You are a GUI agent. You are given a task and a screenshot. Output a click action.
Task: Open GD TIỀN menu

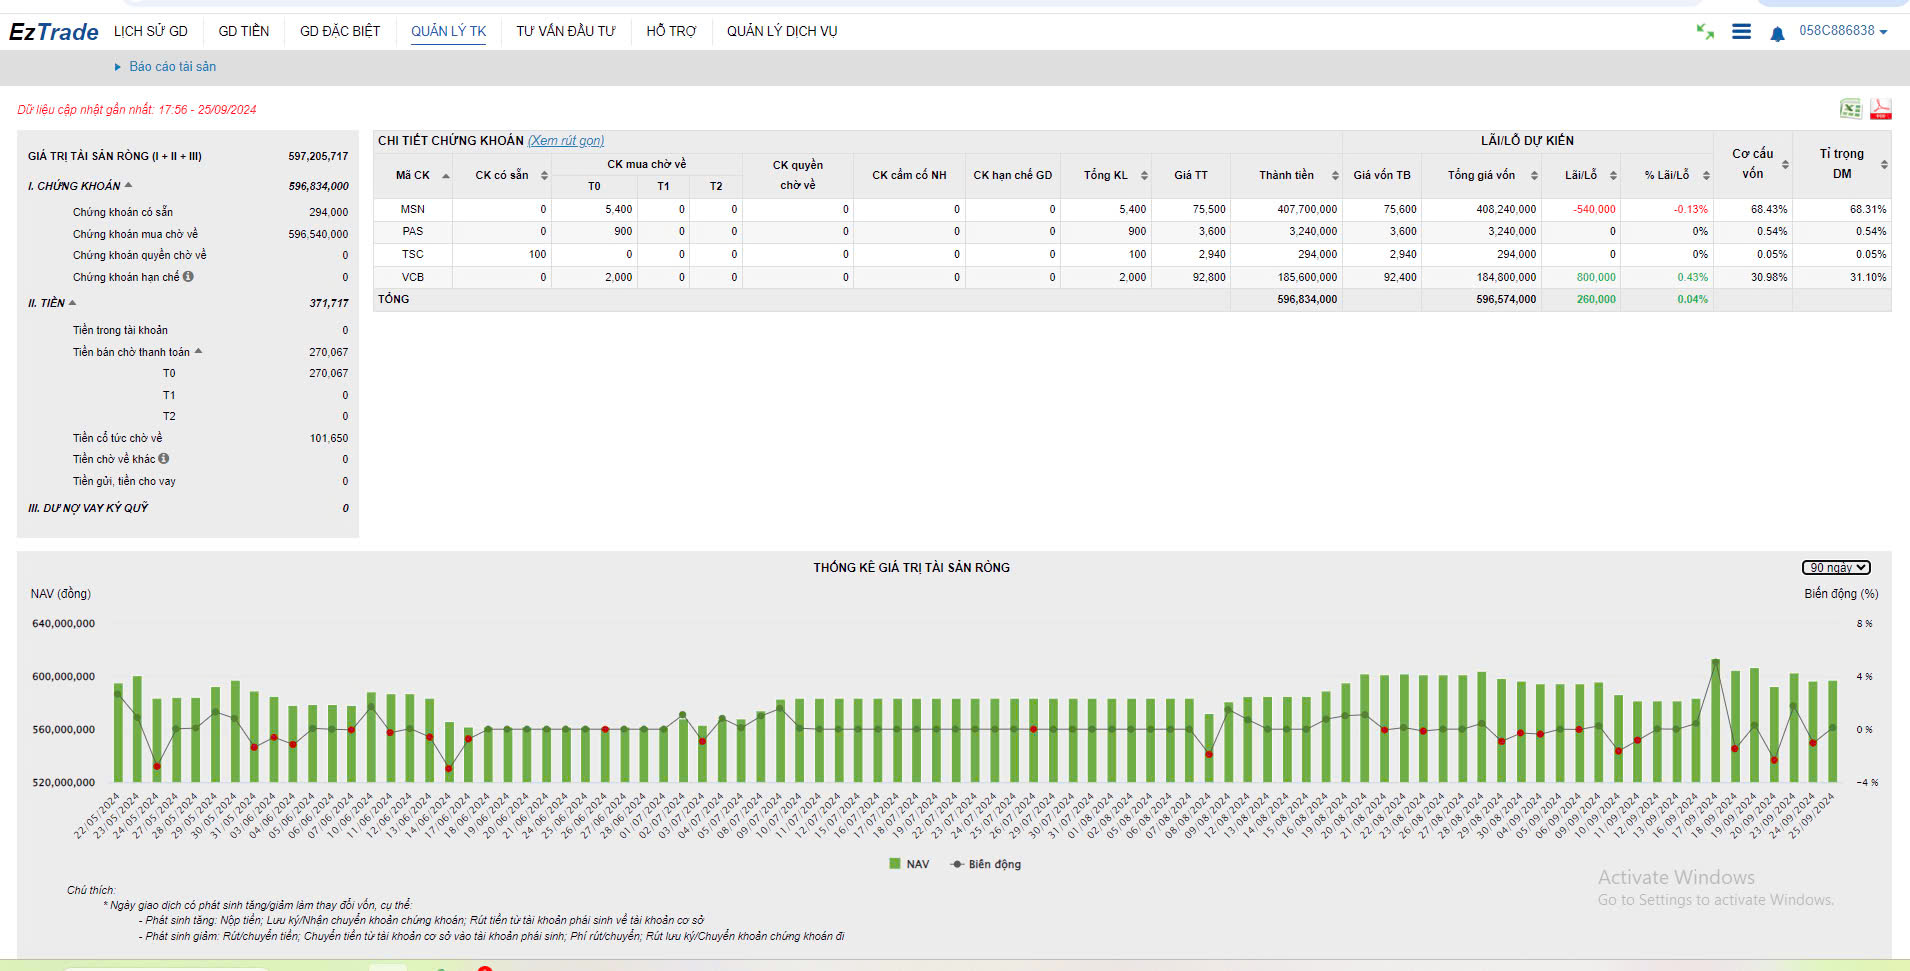(244, 31)
